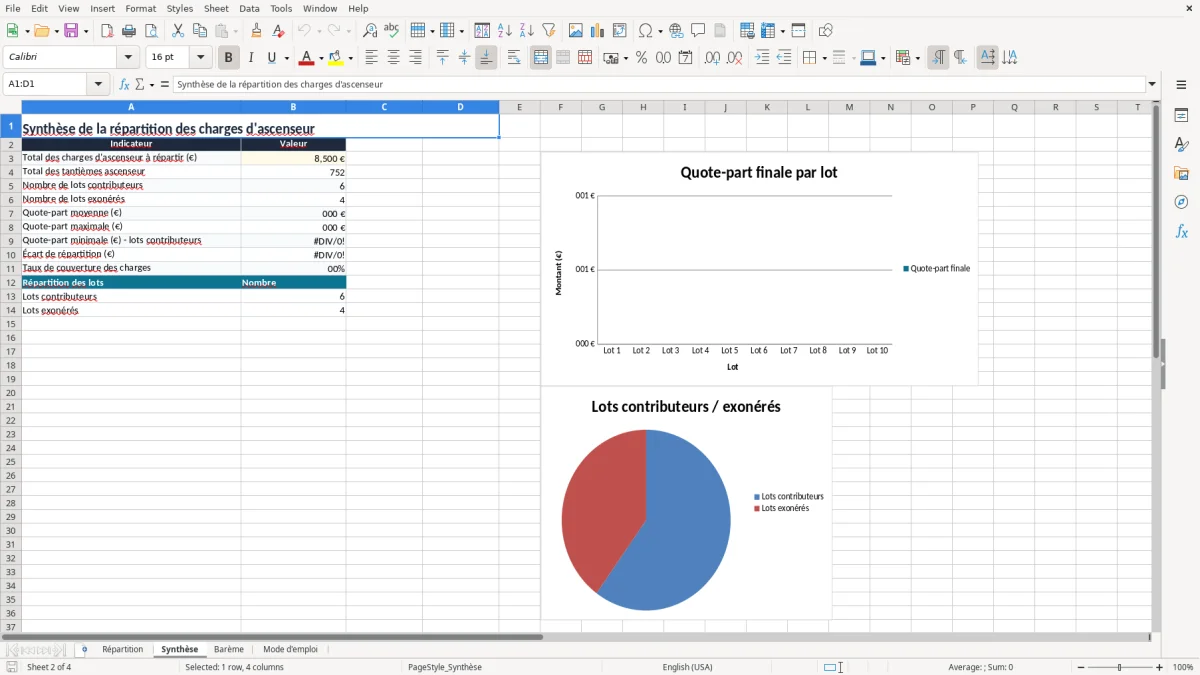
Task: Clone formatting with the paintbrush icon
Action: tap(257, 31)
